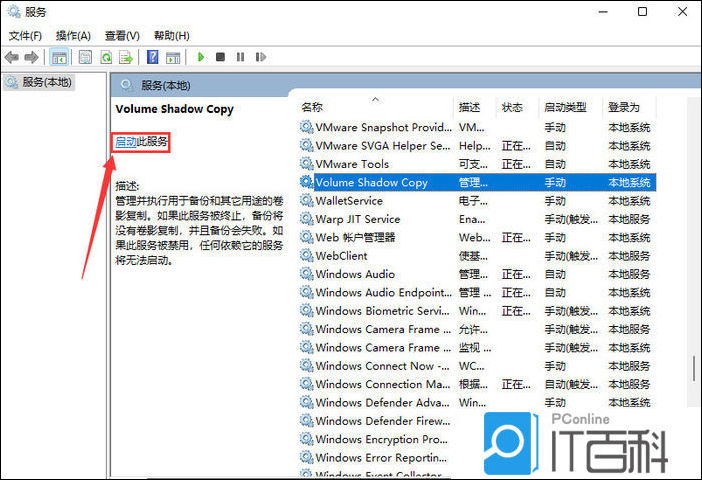Image resolution: width=702 pixels, height=480 pixels.
Task: Click gear icon of WebClient row
Action: 307,256
